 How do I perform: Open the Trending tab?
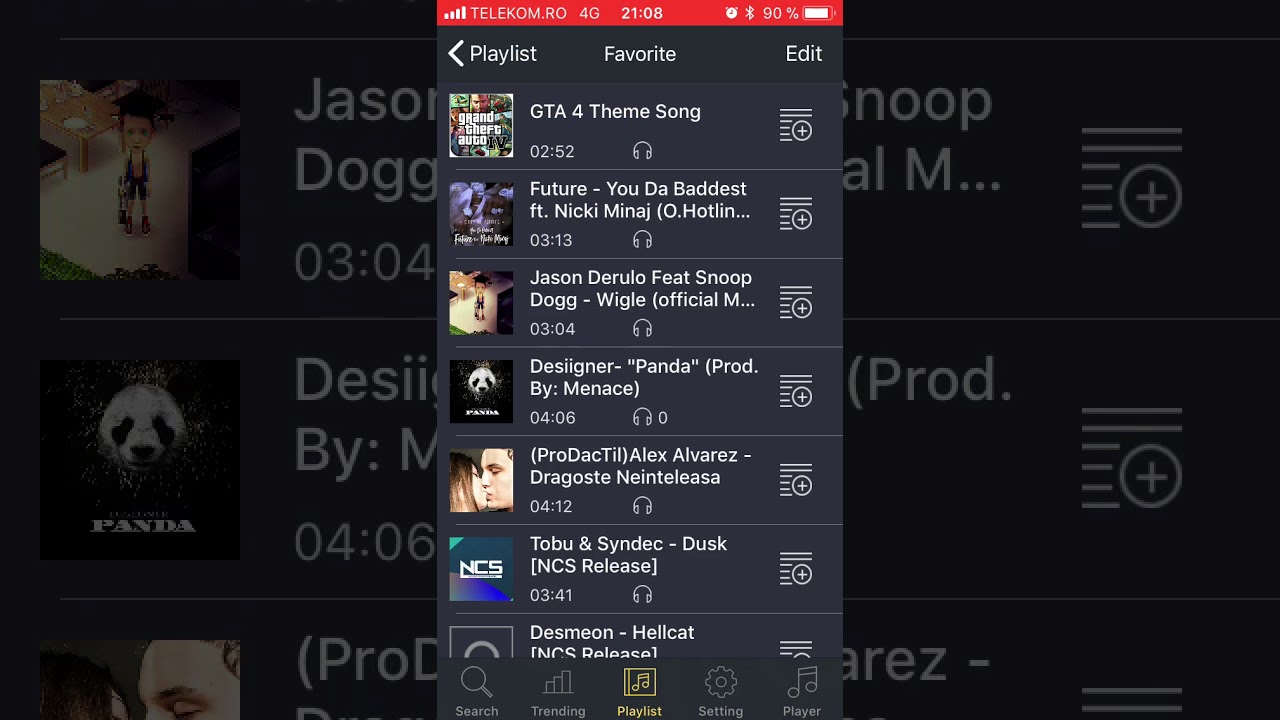tap(558, 691)
